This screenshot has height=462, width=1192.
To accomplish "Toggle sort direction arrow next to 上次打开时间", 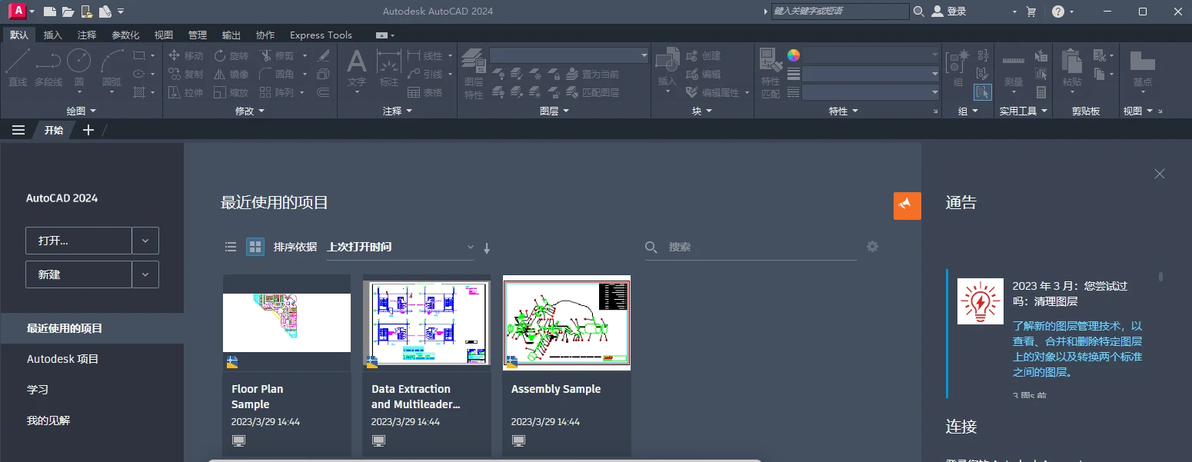I will click(x=487, y=248).
